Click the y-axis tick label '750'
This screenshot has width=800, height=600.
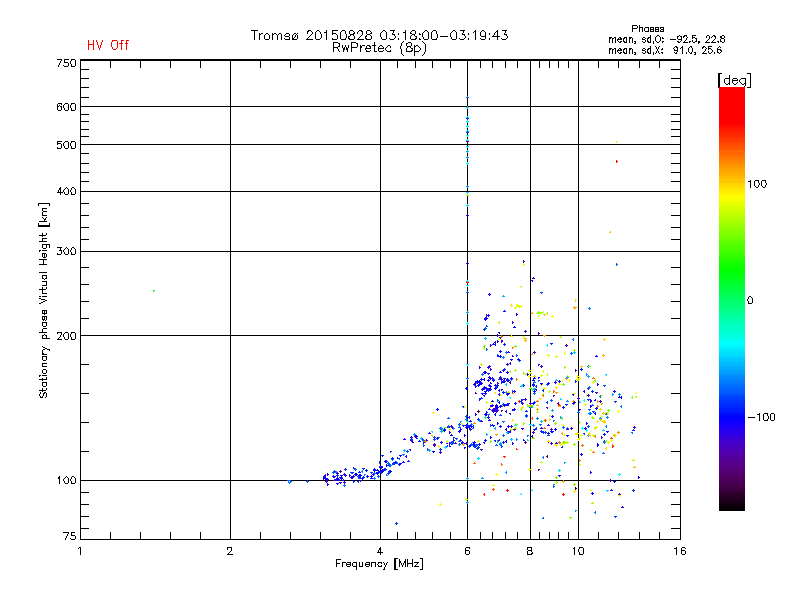point(66,63)
